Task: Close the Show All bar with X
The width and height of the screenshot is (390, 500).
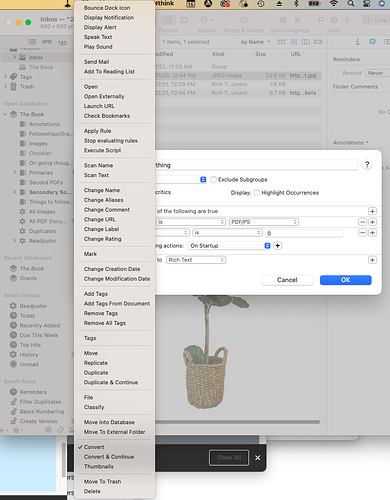Action: pyautogui.click(x=258, y=458)
